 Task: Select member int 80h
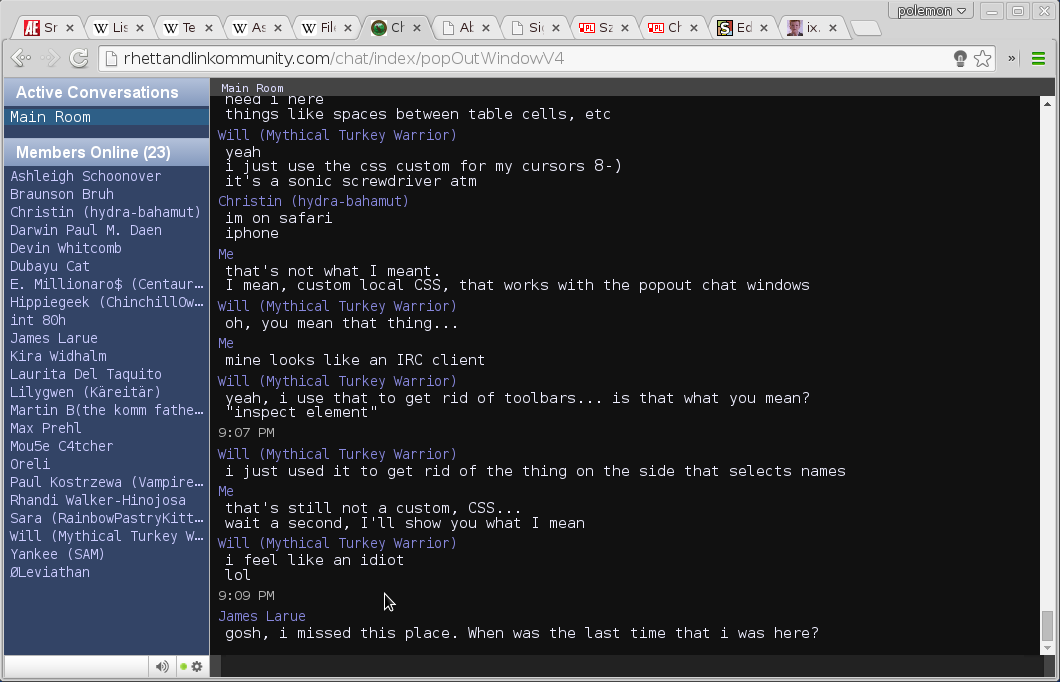(x=38, y=320)
